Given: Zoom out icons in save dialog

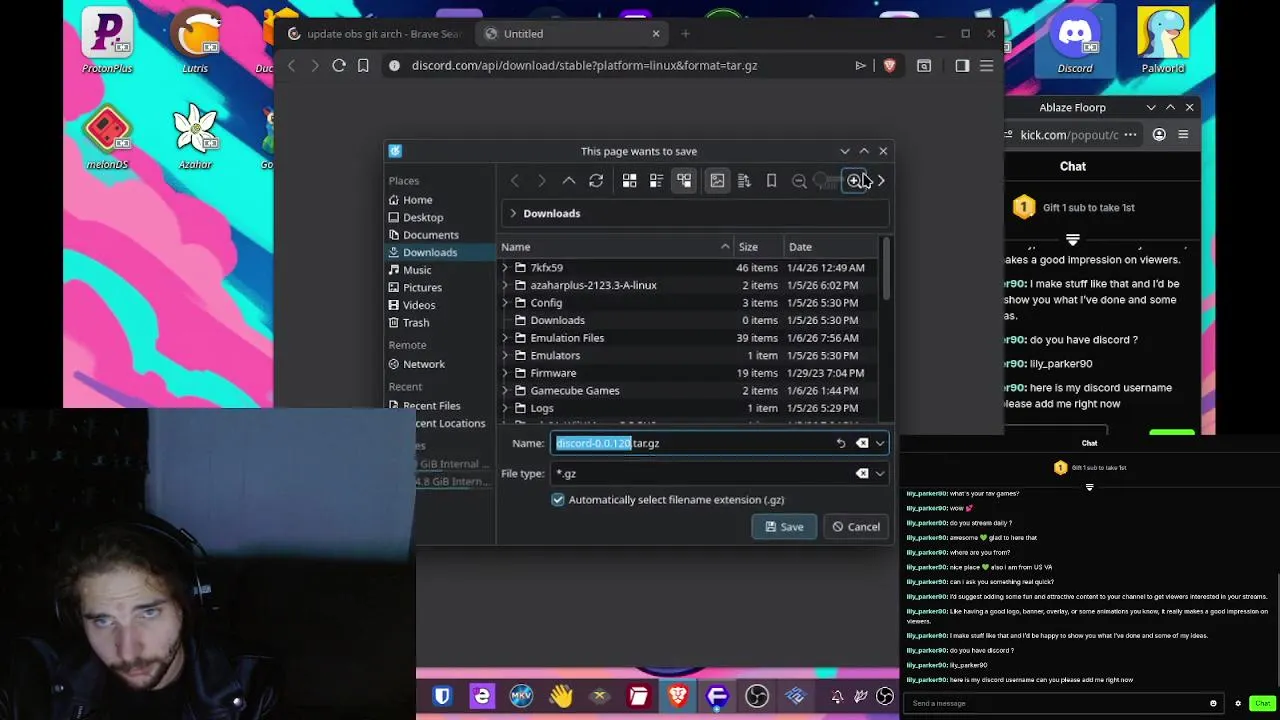Looking at the screenshot, I should click(799, 181).
